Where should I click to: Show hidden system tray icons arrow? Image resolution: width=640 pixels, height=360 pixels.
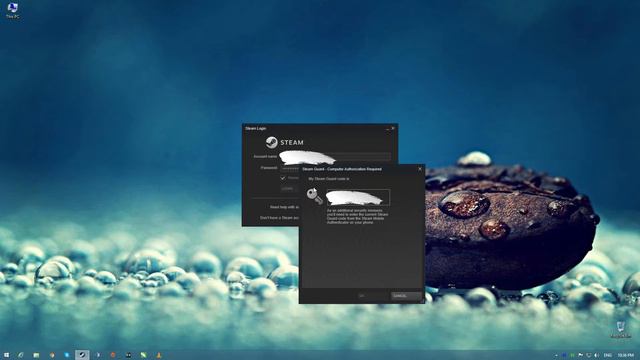coord(556,356)
